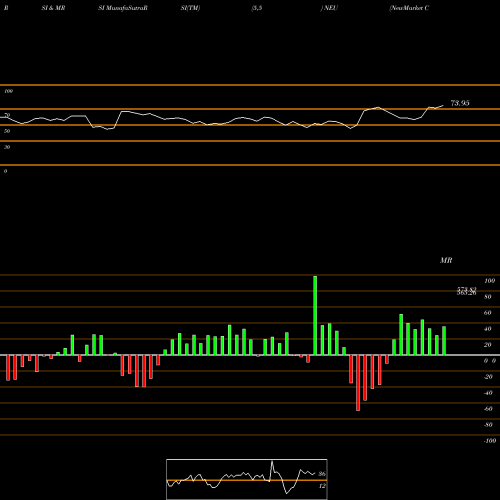The height and width of the screenshot is (500, 500).
Task: Select the tallest green histogram bar
Action: [x=315, y=316]
